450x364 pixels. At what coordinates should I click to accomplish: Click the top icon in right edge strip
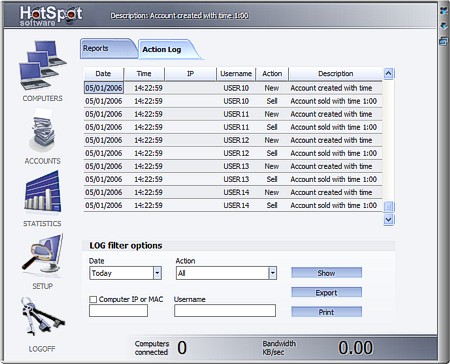coord(444,11)
